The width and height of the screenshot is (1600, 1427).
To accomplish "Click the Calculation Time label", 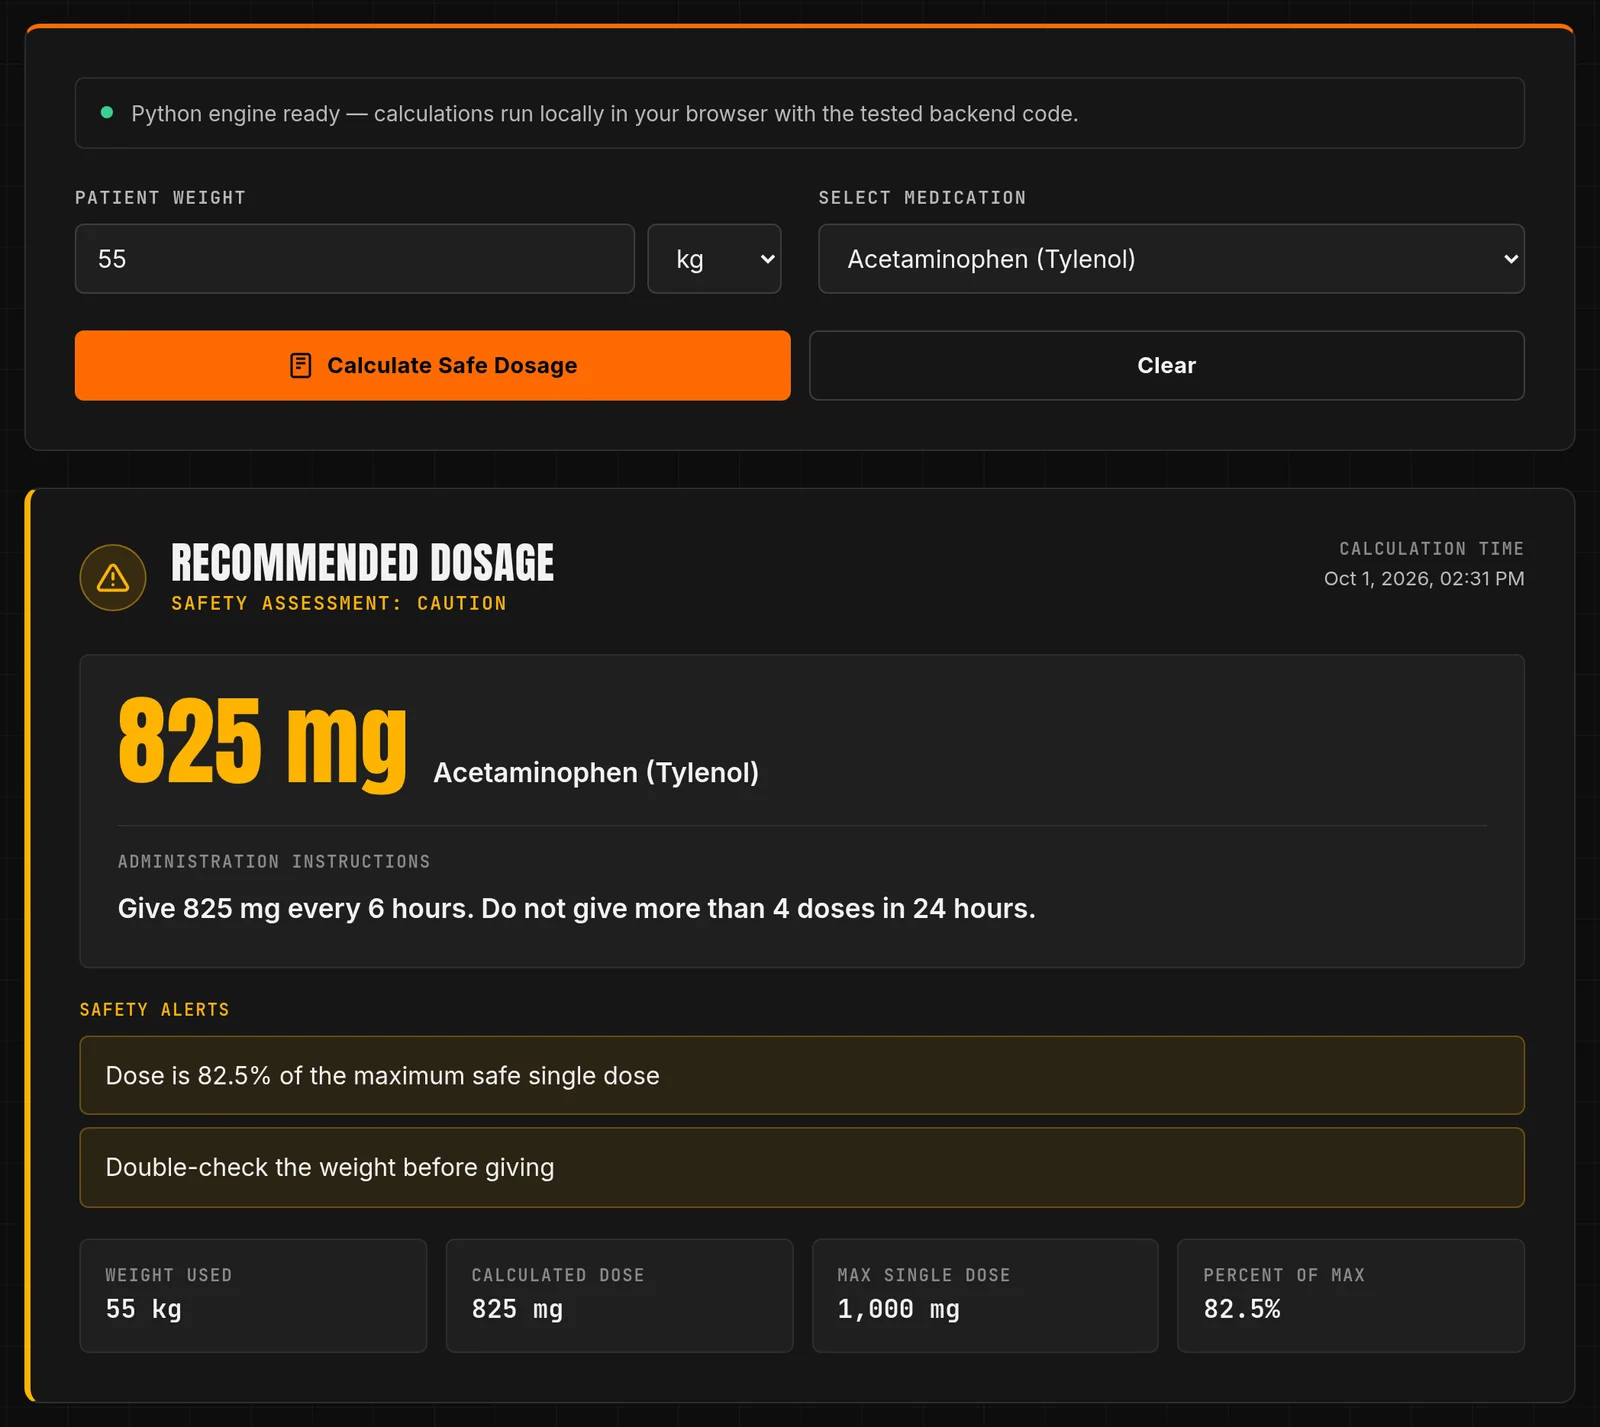I will [1432, 549].
